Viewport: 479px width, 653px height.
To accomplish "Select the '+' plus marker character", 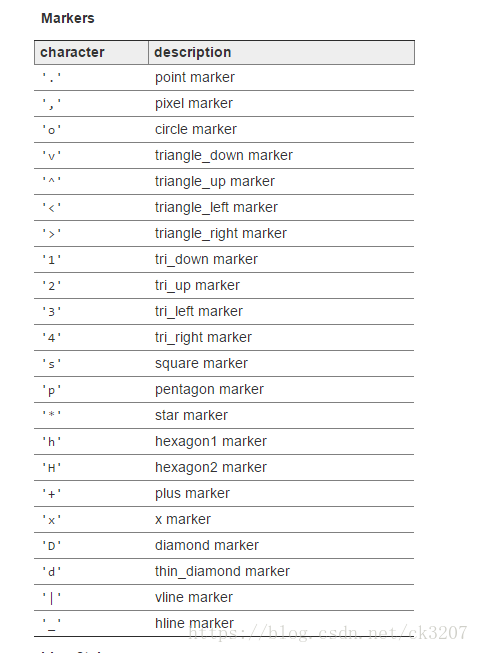I will pos(52,494).
